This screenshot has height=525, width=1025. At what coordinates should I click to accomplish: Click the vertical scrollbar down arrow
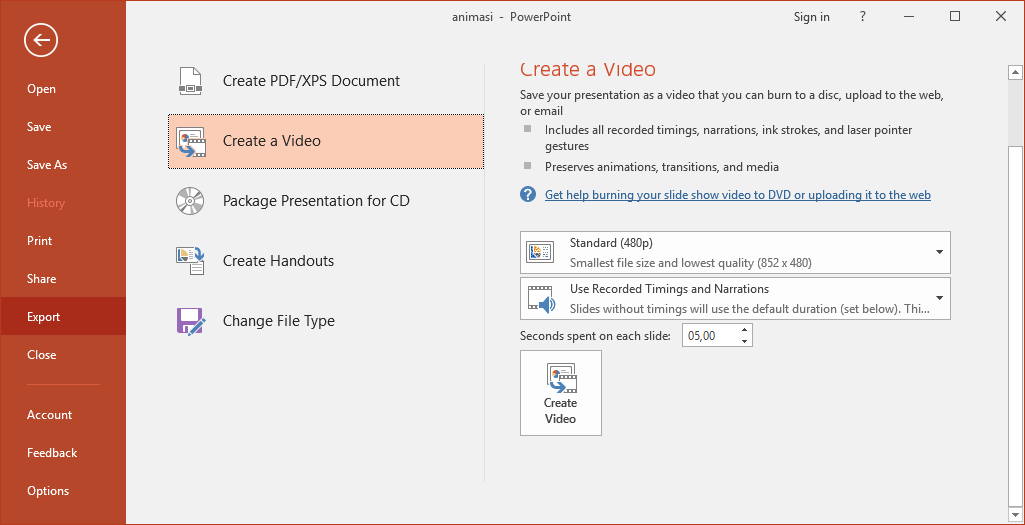(x=1015, y=514)
